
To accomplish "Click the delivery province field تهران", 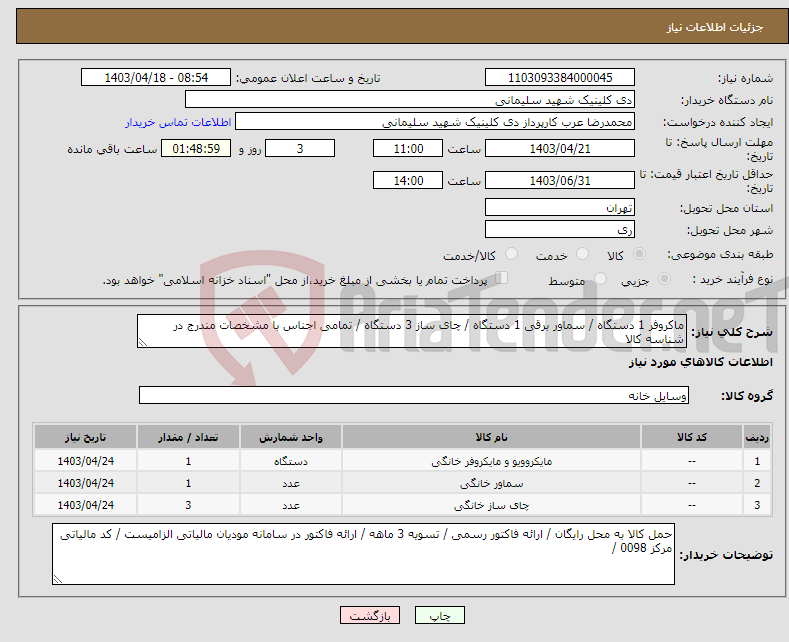I will pos(560,207).
